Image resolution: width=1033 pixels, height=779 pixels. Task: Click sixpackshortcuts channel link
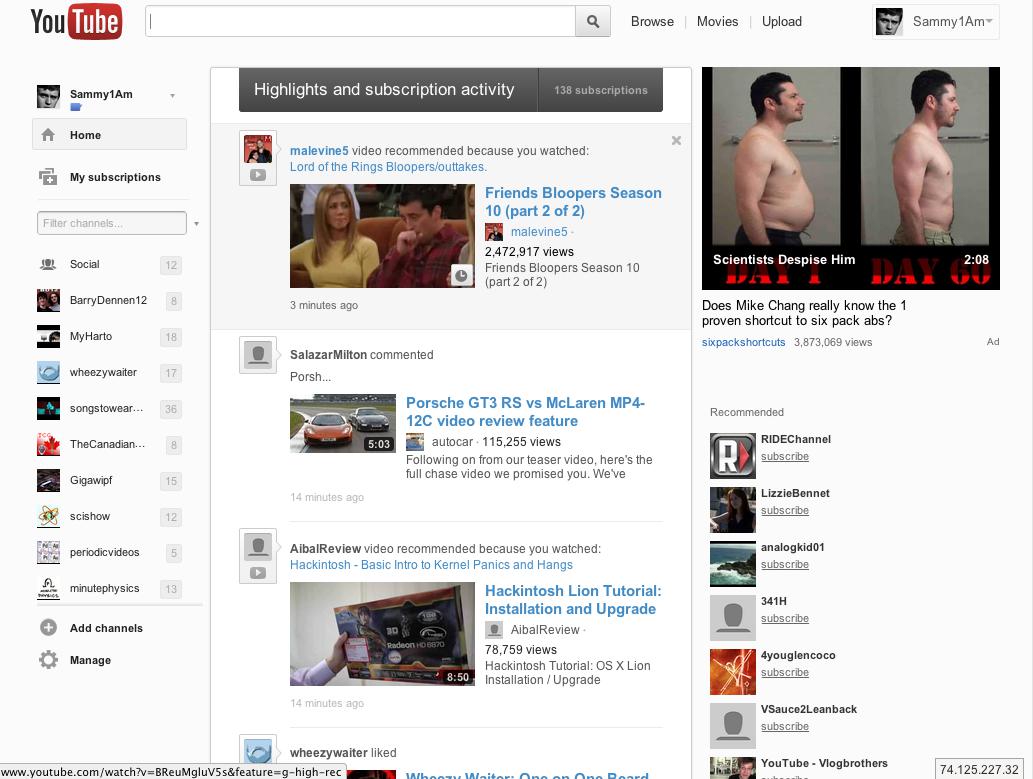click(744, 342)
